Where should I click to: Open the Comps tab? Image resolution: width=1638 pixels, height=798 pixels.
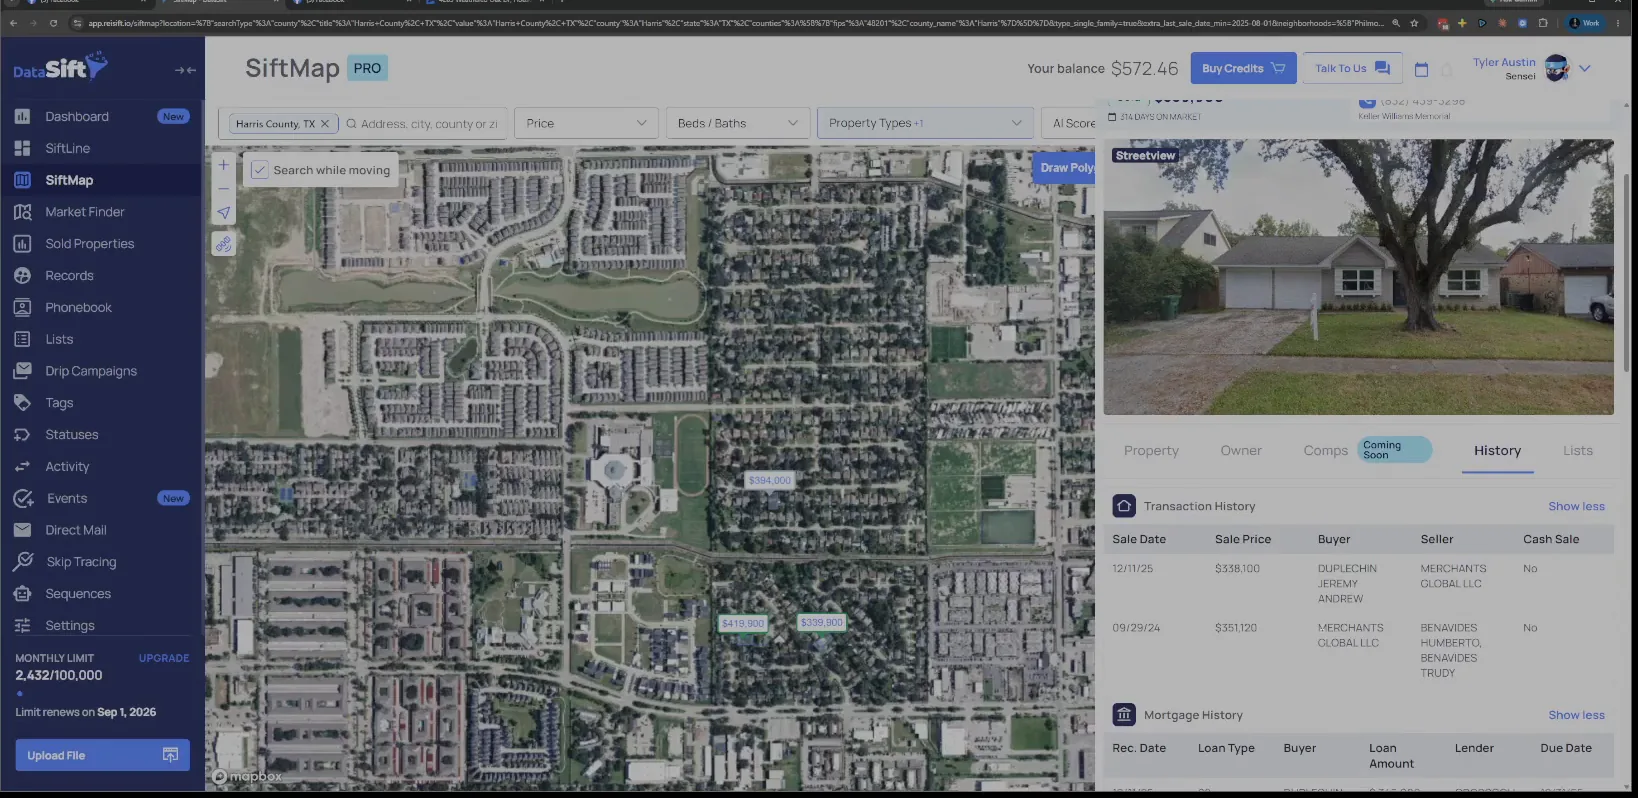tap(1326, 451)
